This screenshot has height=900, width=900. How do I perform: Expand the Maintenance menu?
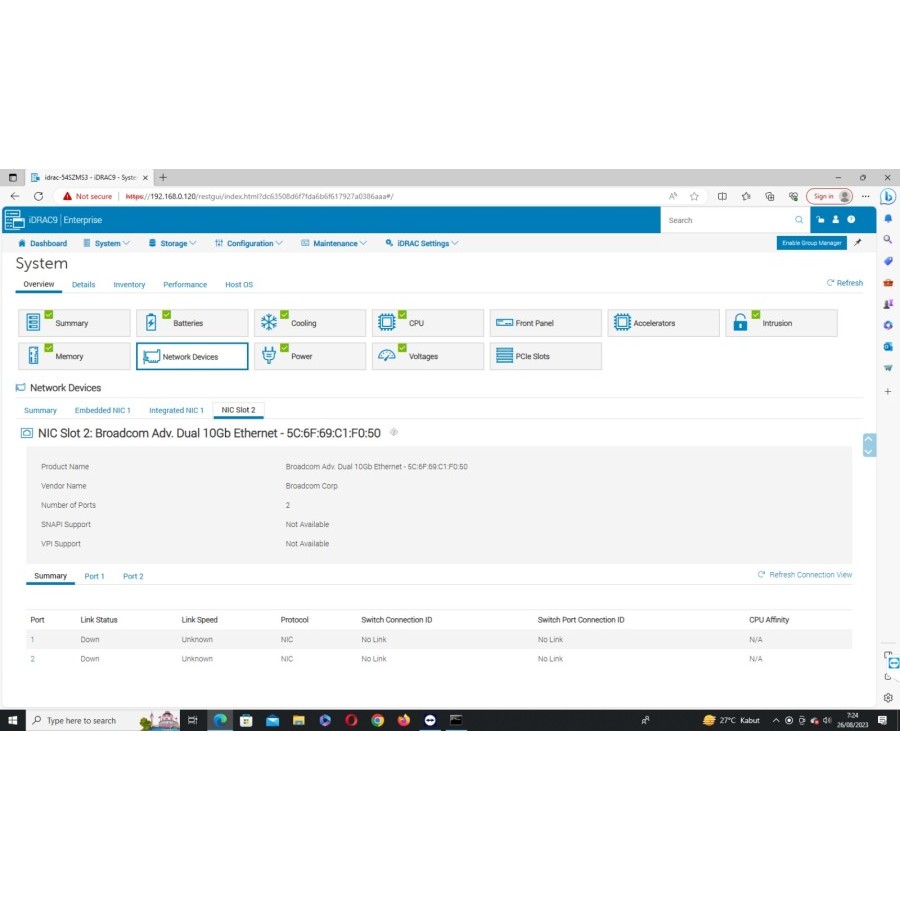(334, 243)
